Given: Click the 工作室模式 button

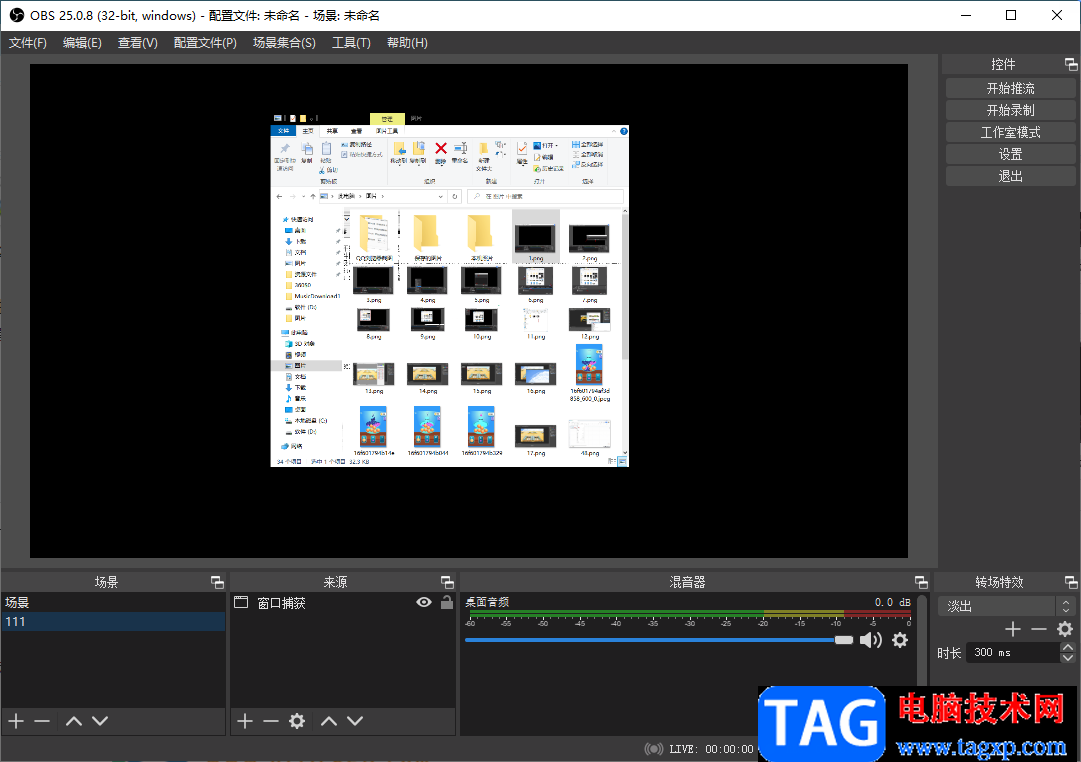Looking at the screenshot, I should pos(1010,132).
